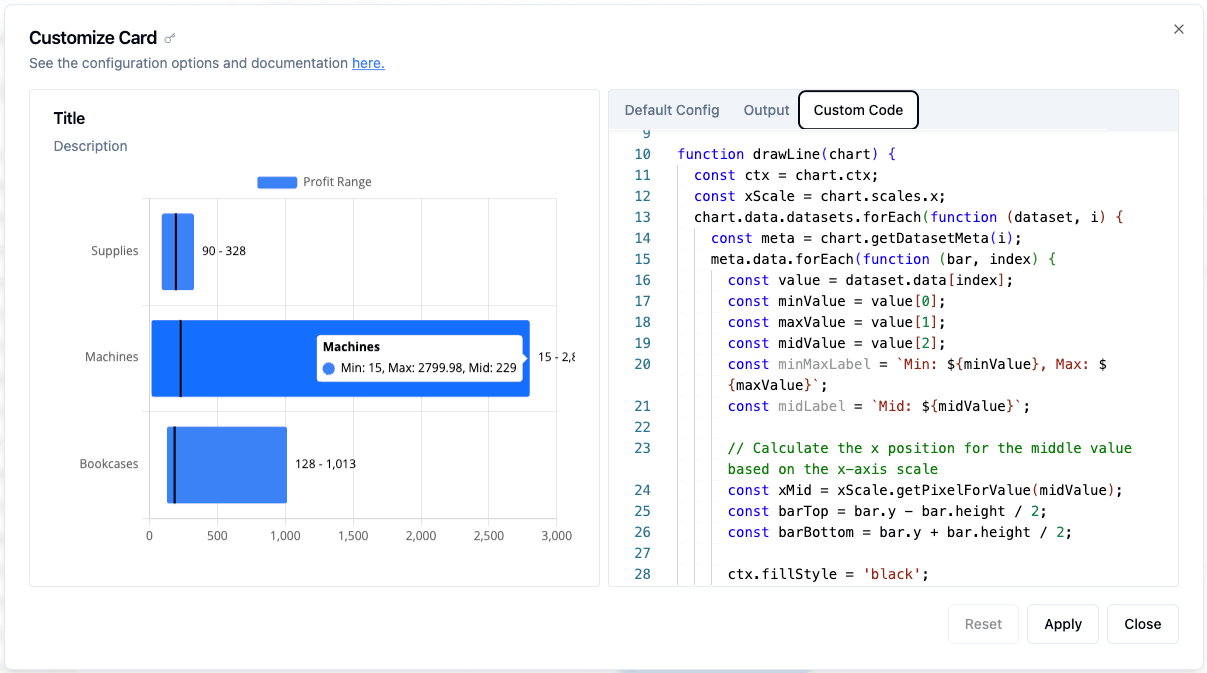The image size is (1207, 673).
Task: Click the Close button at bottom right
Action: pos(1142,624)
